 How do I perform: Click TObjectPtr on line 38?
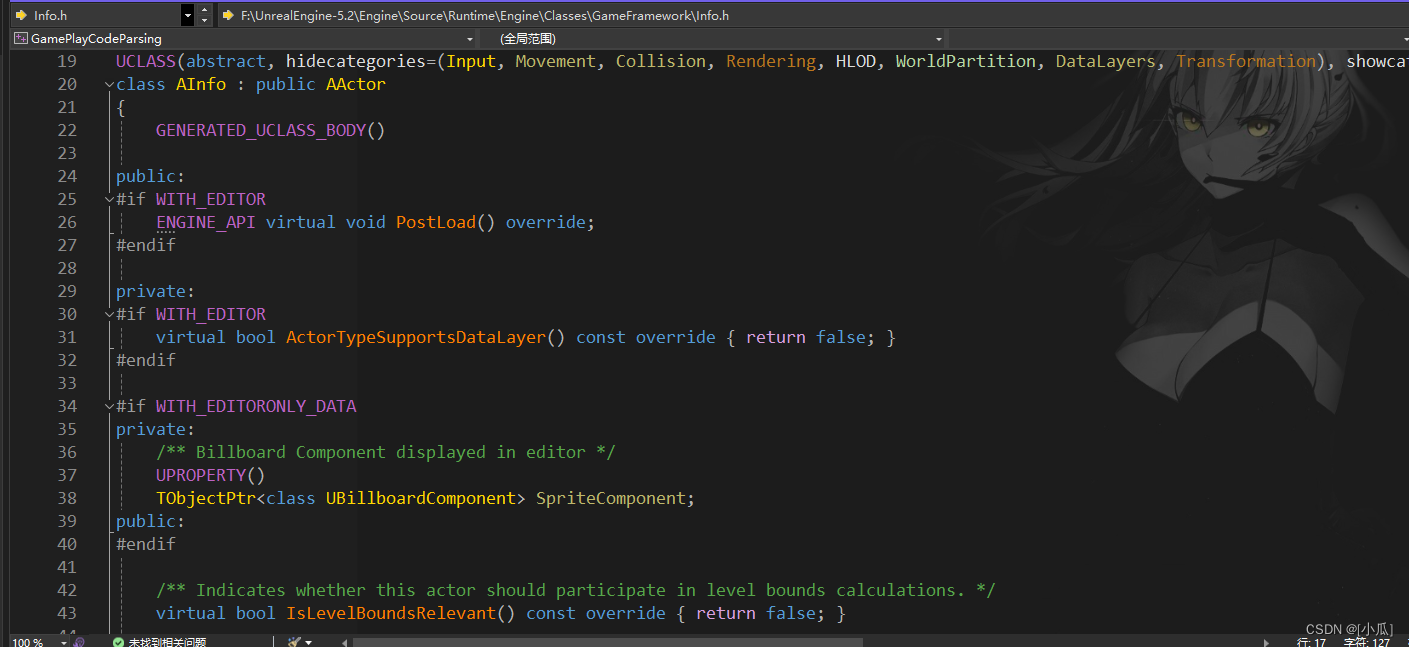click(206, 498)
